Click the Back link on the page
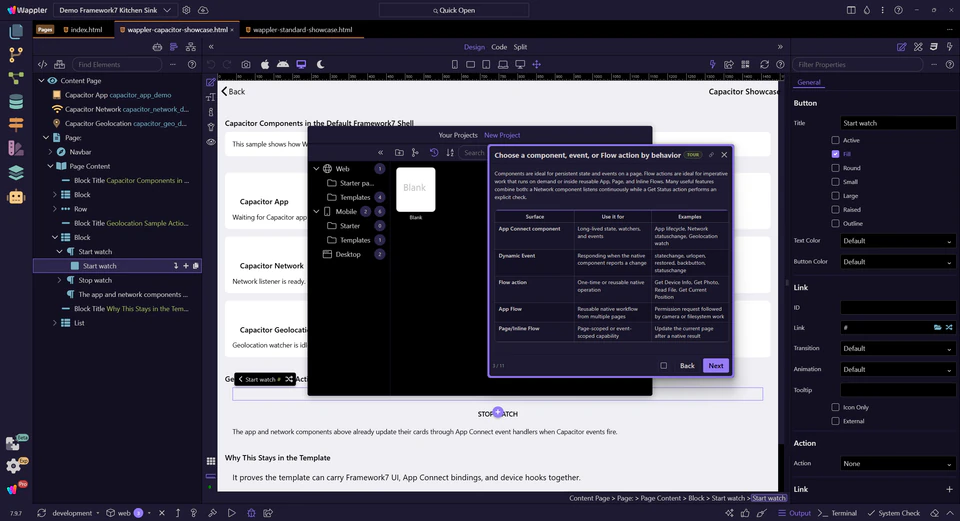The image size is (960, 521). (233, 91)
